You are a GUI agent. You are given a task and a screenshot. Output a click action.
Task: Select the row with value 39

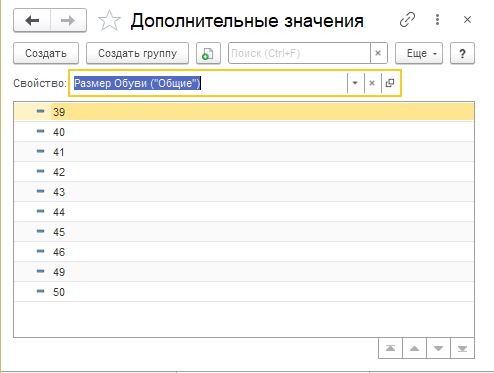[244, 112]
